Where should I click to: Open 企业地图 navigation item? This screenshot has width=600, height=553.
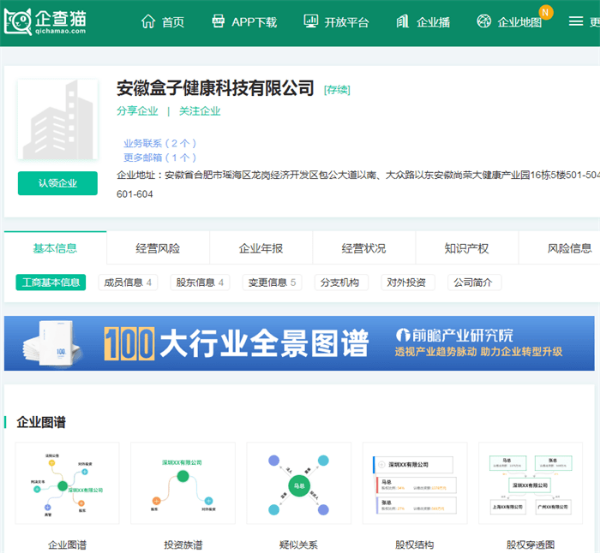[x=519, y=22]
